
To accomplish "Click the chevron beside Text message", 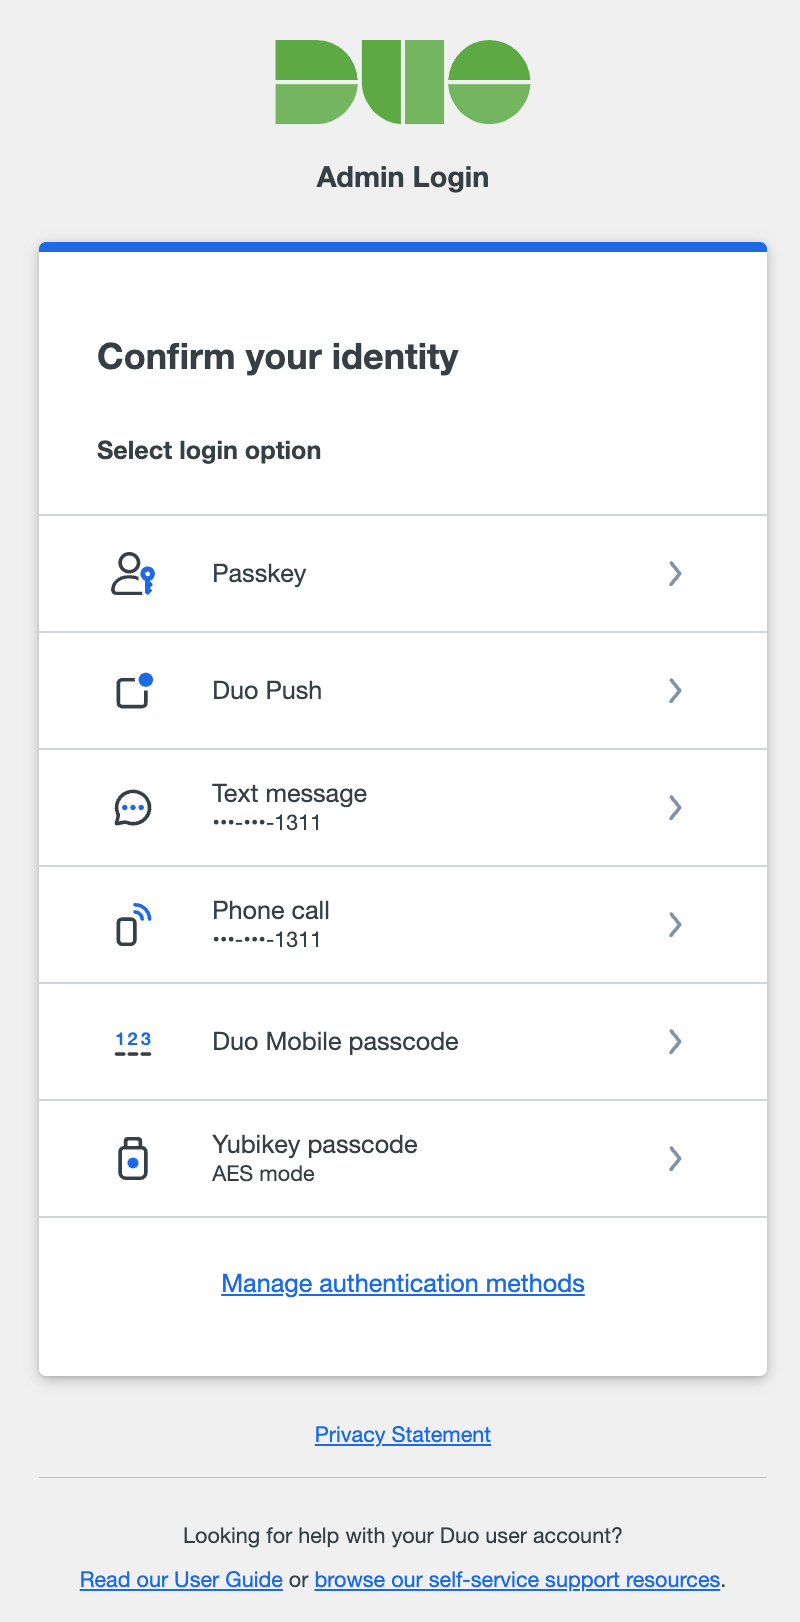I will pos(675,807).
